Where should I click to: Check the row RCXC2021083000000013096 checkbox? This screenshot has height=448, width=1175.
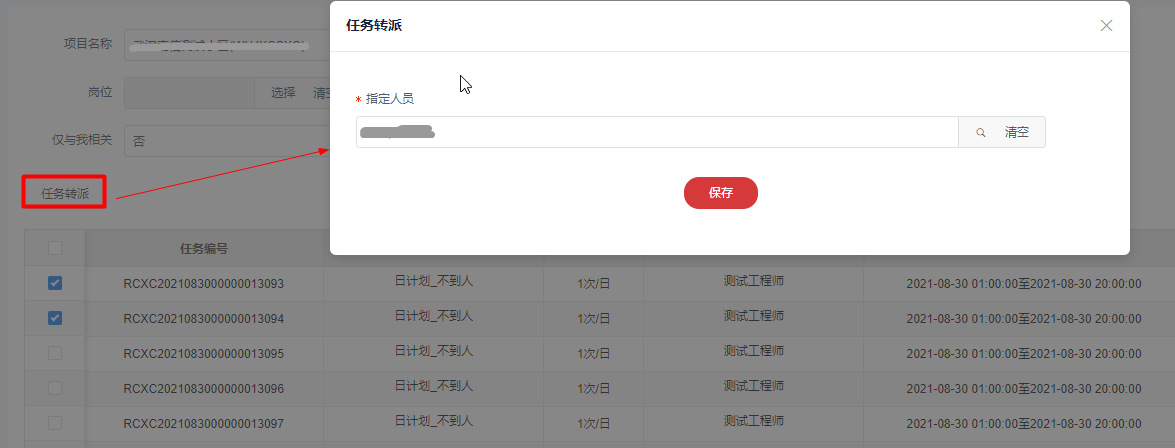[55, 388]
